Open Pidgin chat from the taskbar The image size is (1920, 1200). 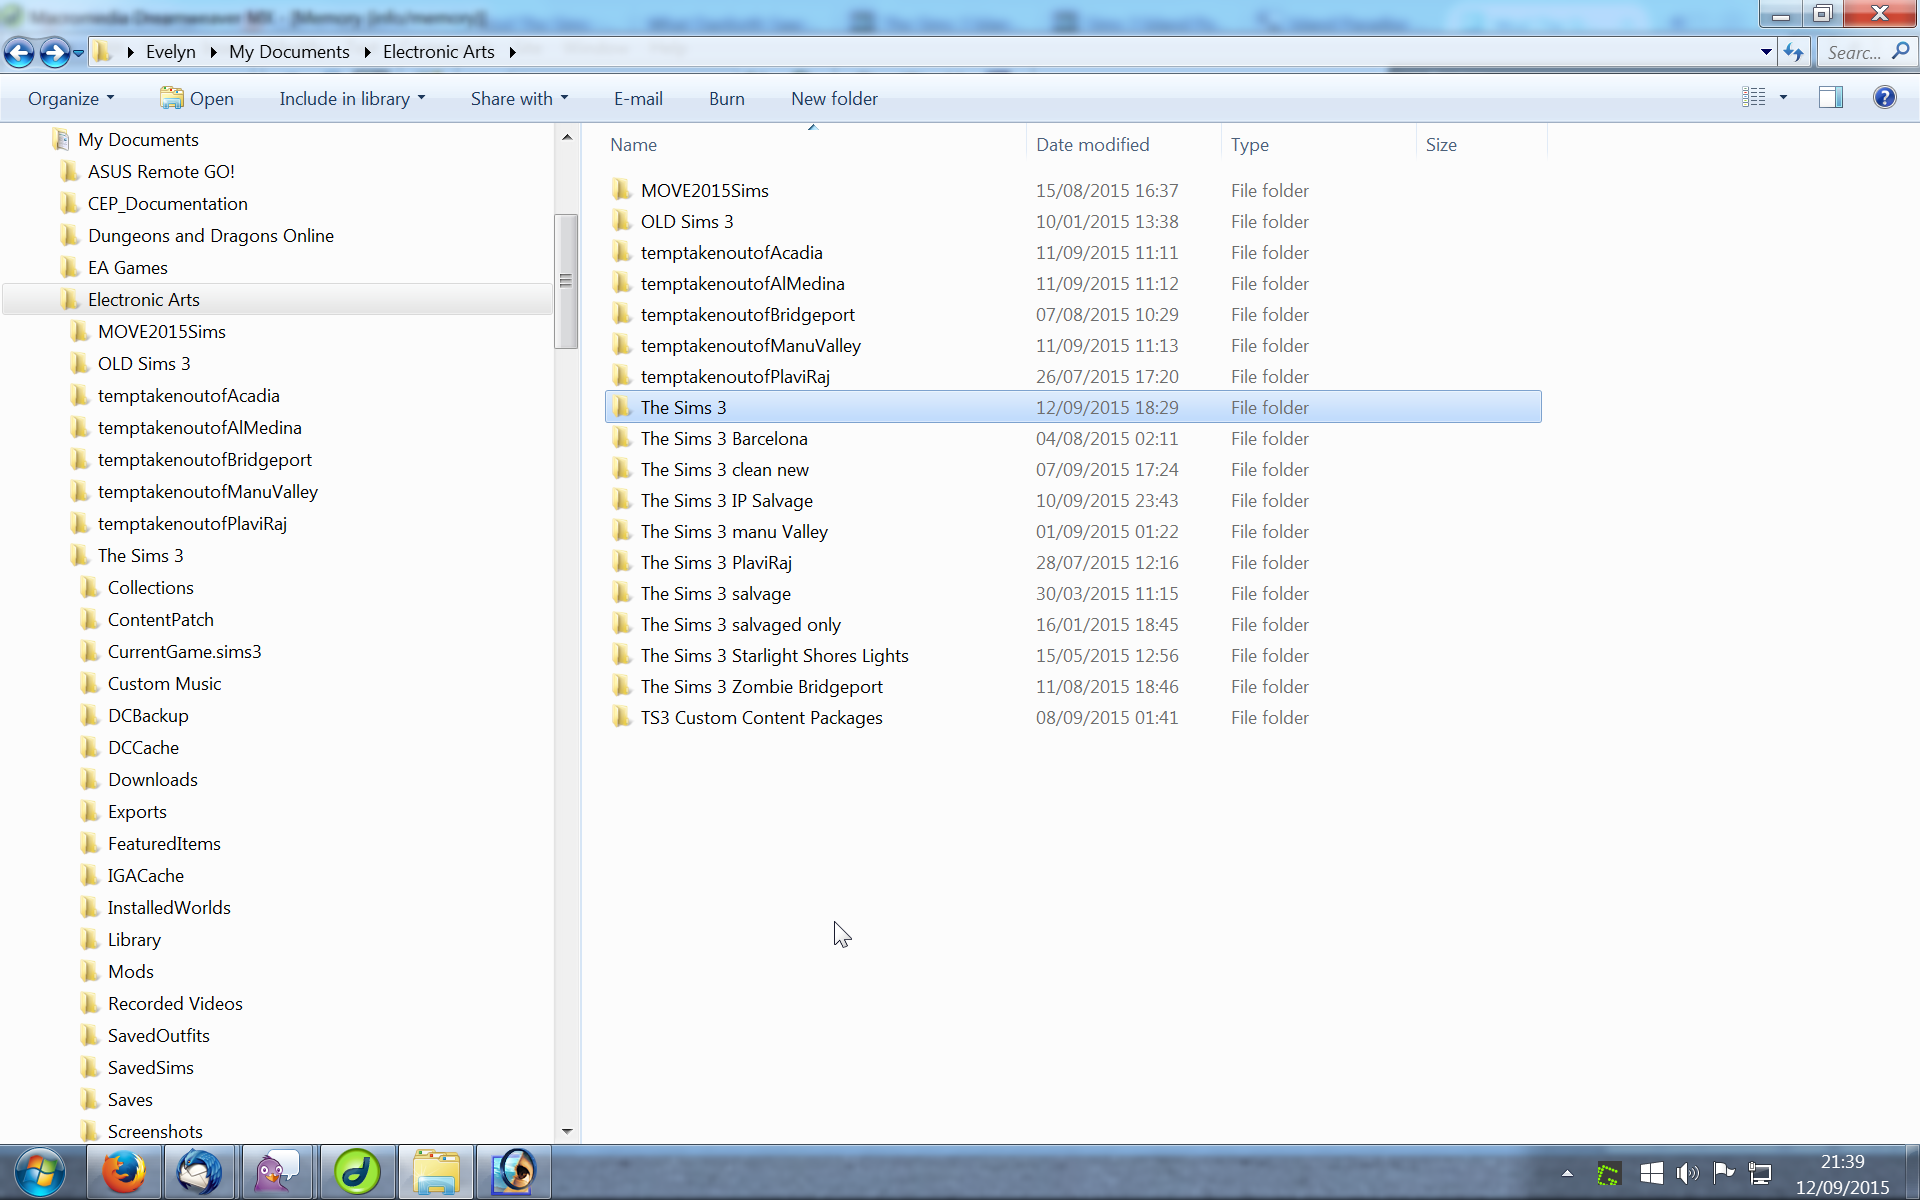tap(277, 1172)
